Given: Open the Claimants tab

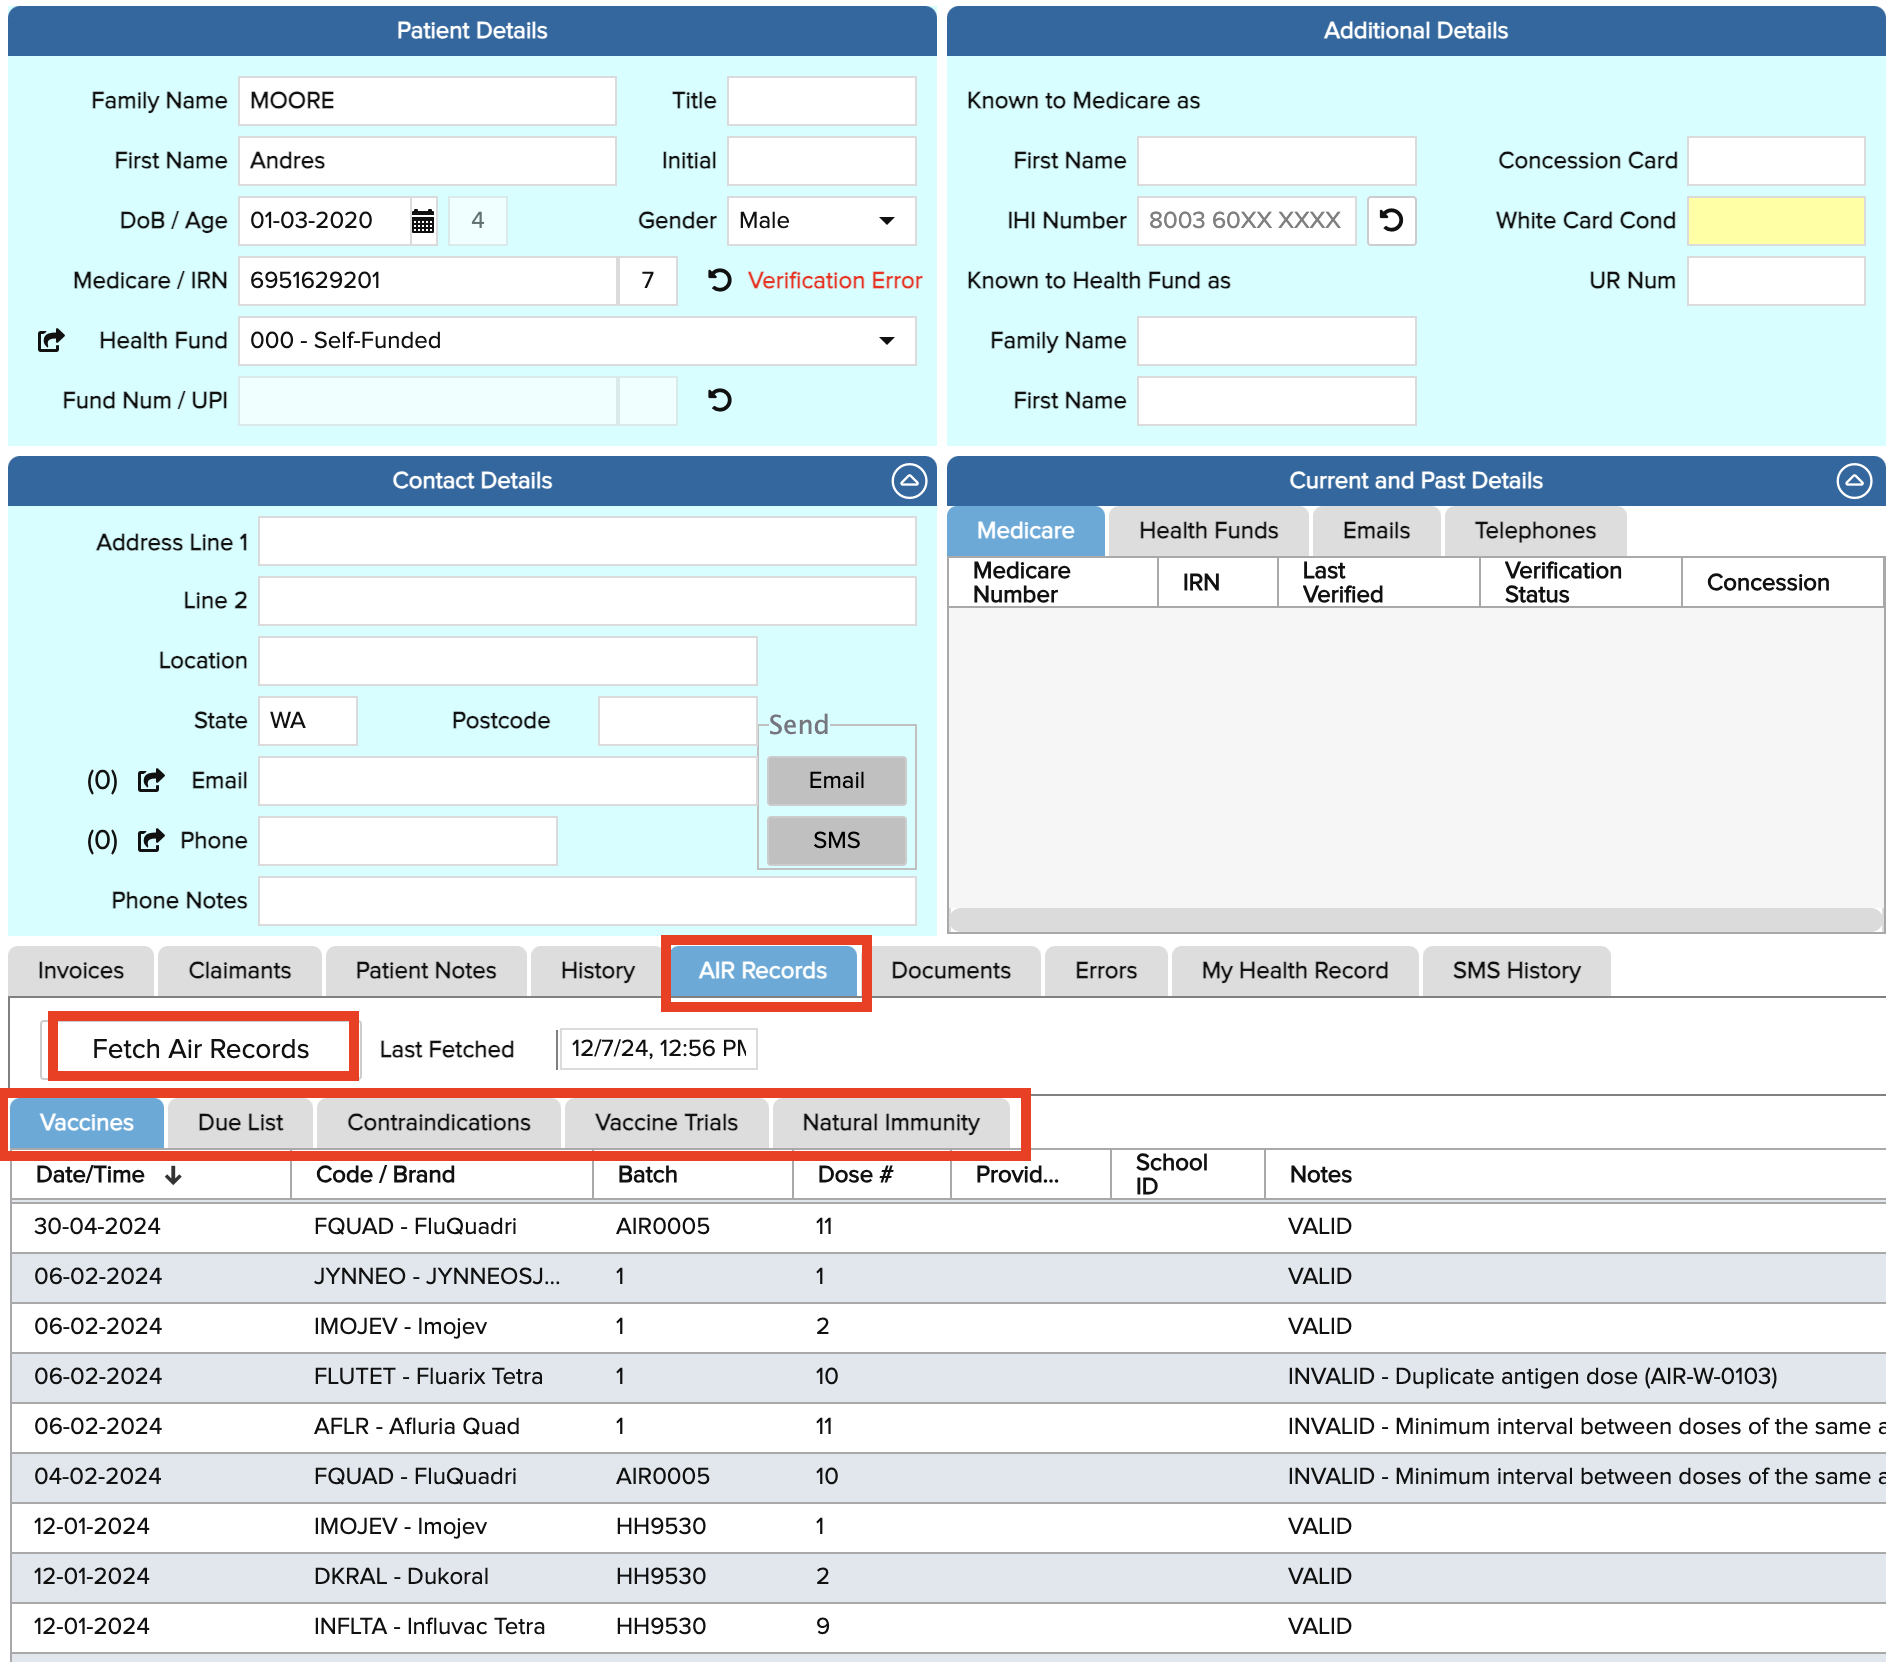Looking at the screenshot, I should pyautogui.click(x=240, y=971).
